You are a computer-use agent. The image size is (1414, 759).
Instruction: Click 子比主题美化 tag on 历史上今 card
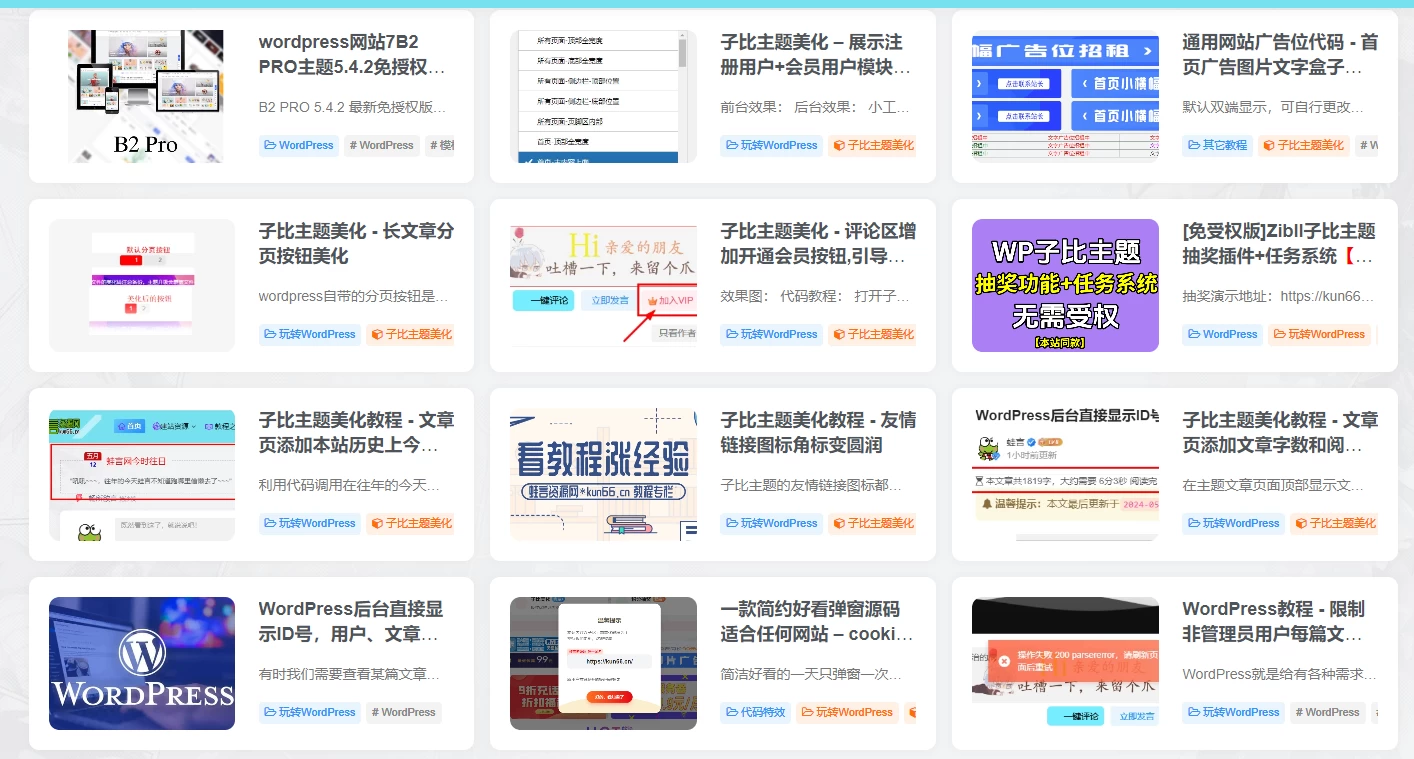[410, 523]
